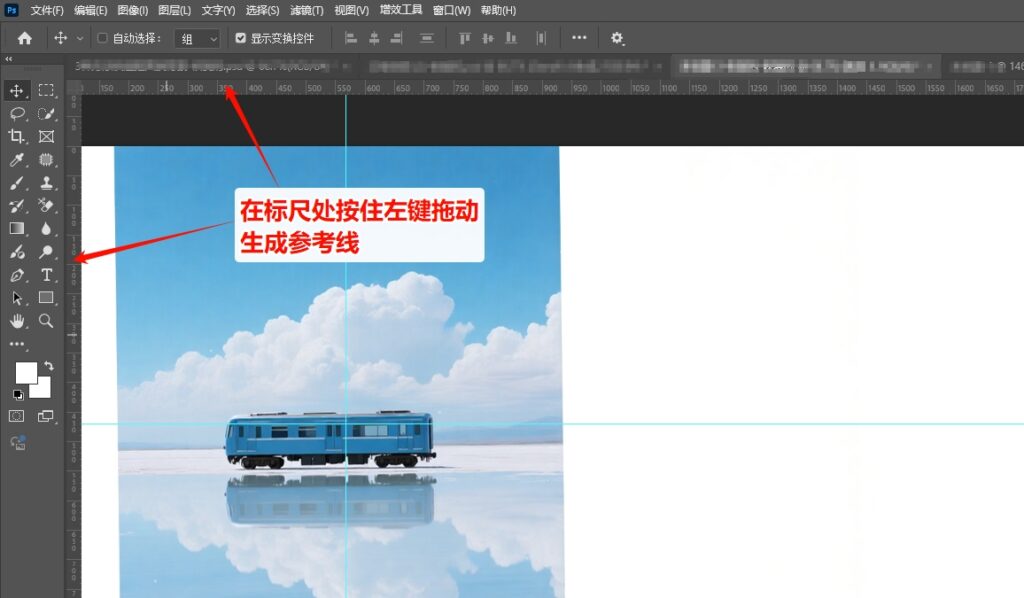Select the Eyedropper tool
Screen dimensions: 1024x598
tap(16, 160)
